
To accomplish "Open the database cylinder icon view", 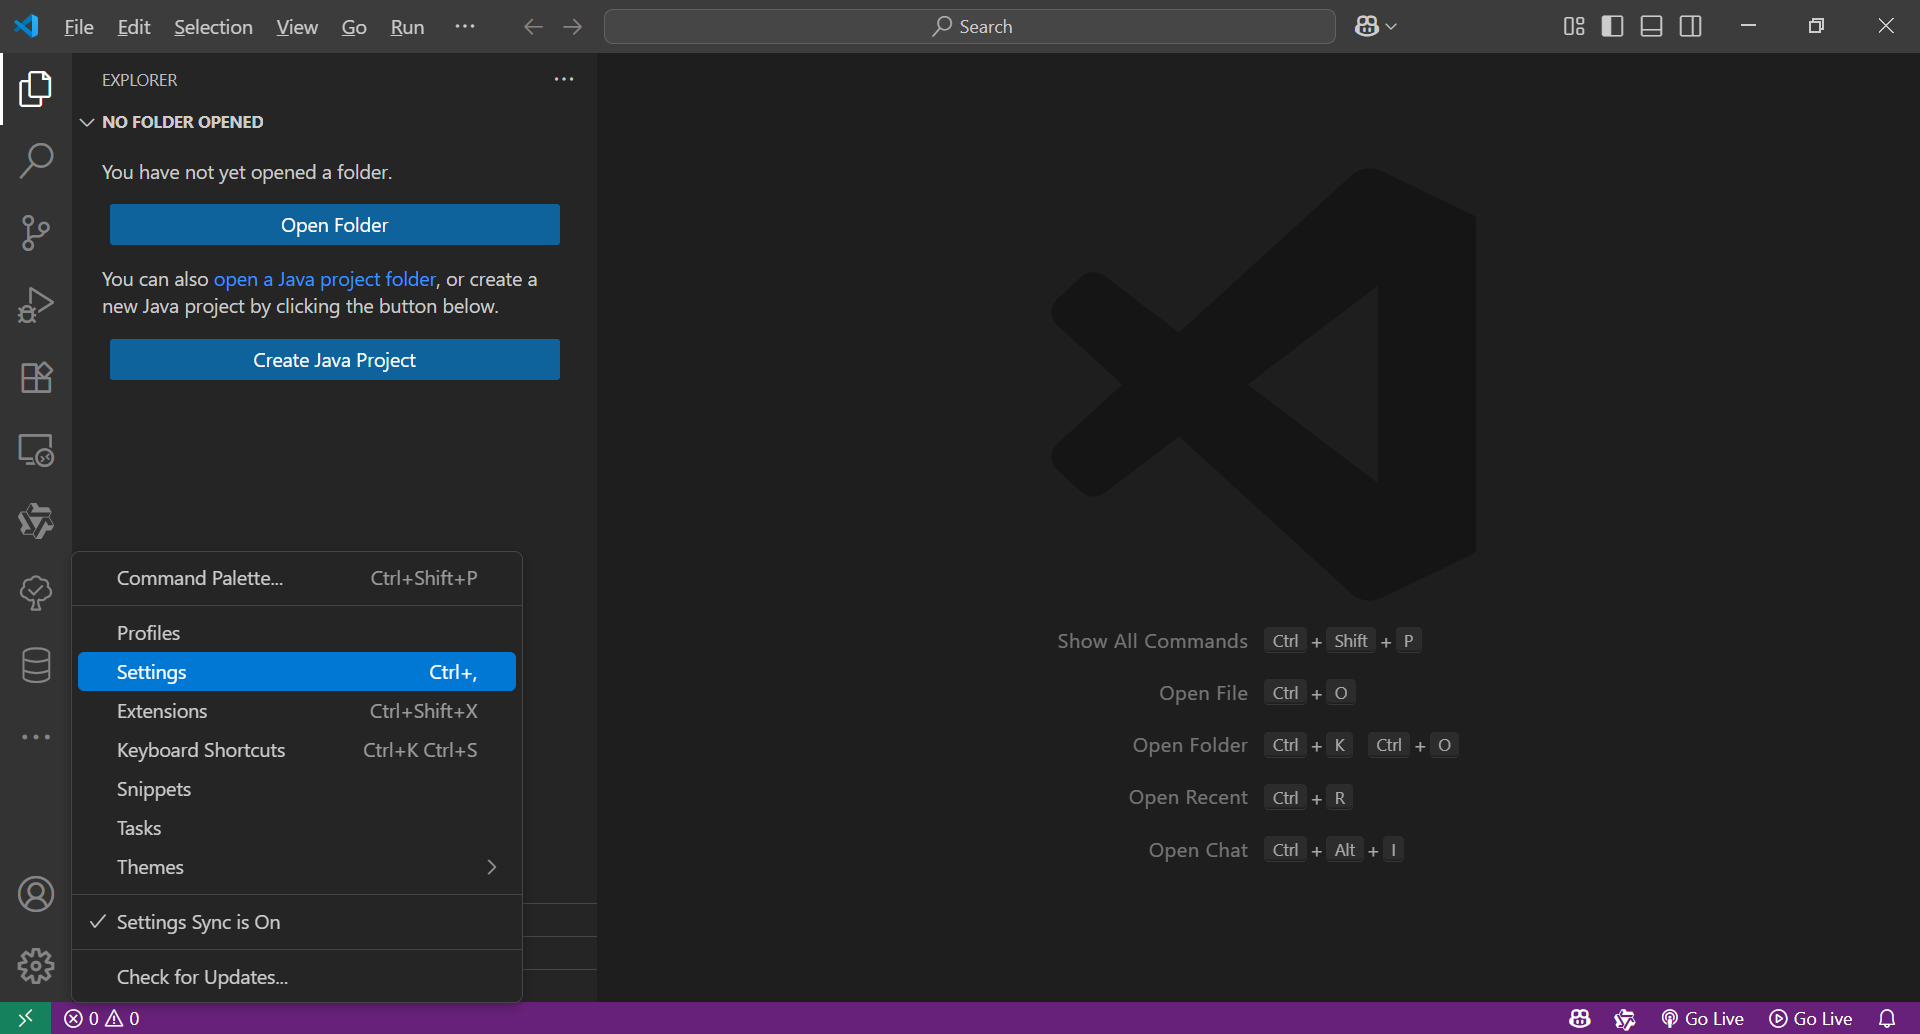I will 36,665.
